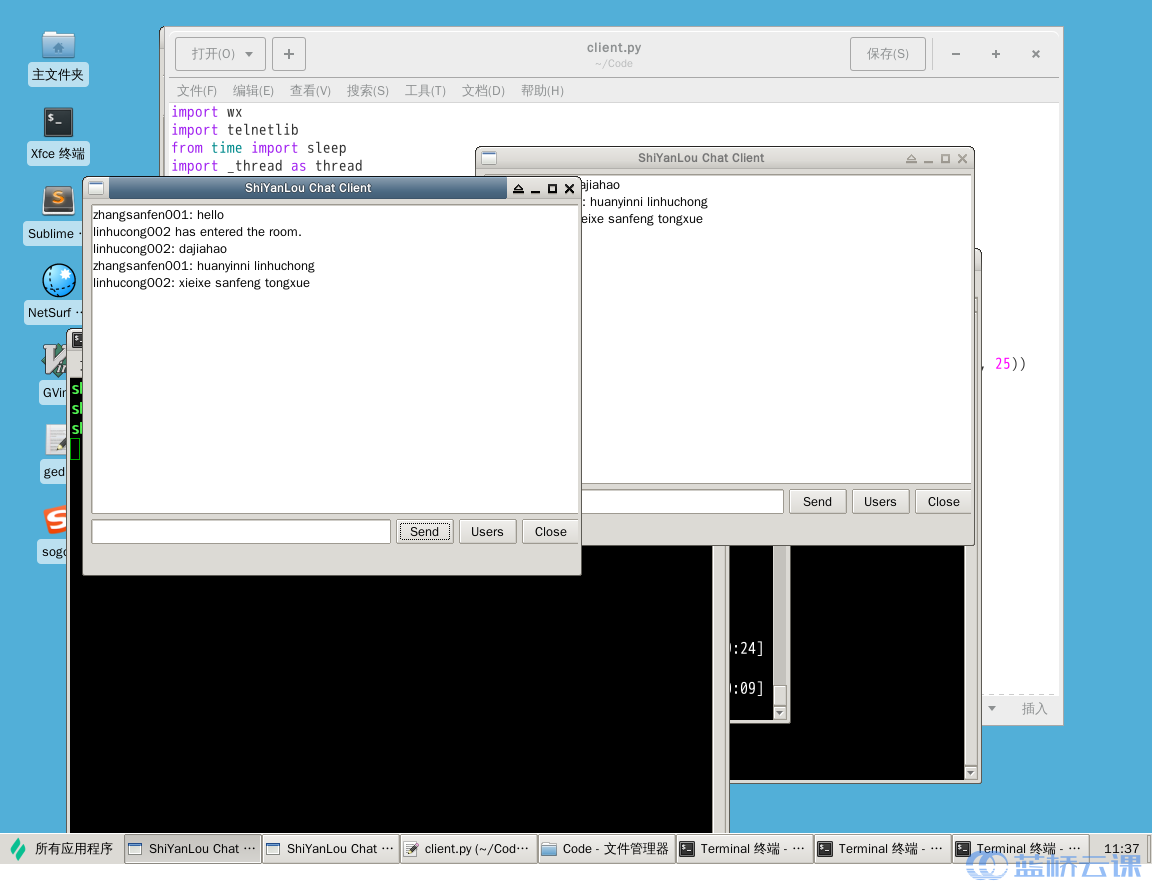Open the 文件(F) menu in gedit
This screenshot has width=1152, height=896.
coord(196,91)
